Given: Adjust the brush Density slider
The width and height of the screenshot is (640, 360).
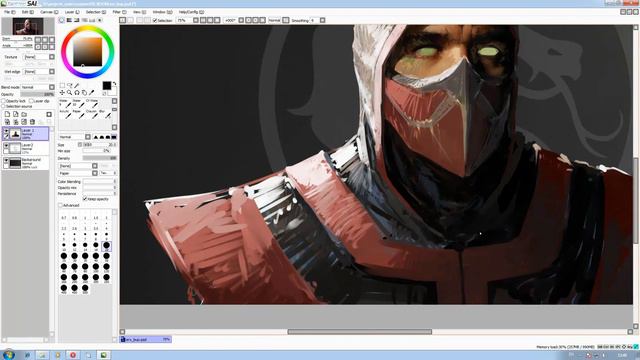Looking at the screenshot, I should coord(100,158).
